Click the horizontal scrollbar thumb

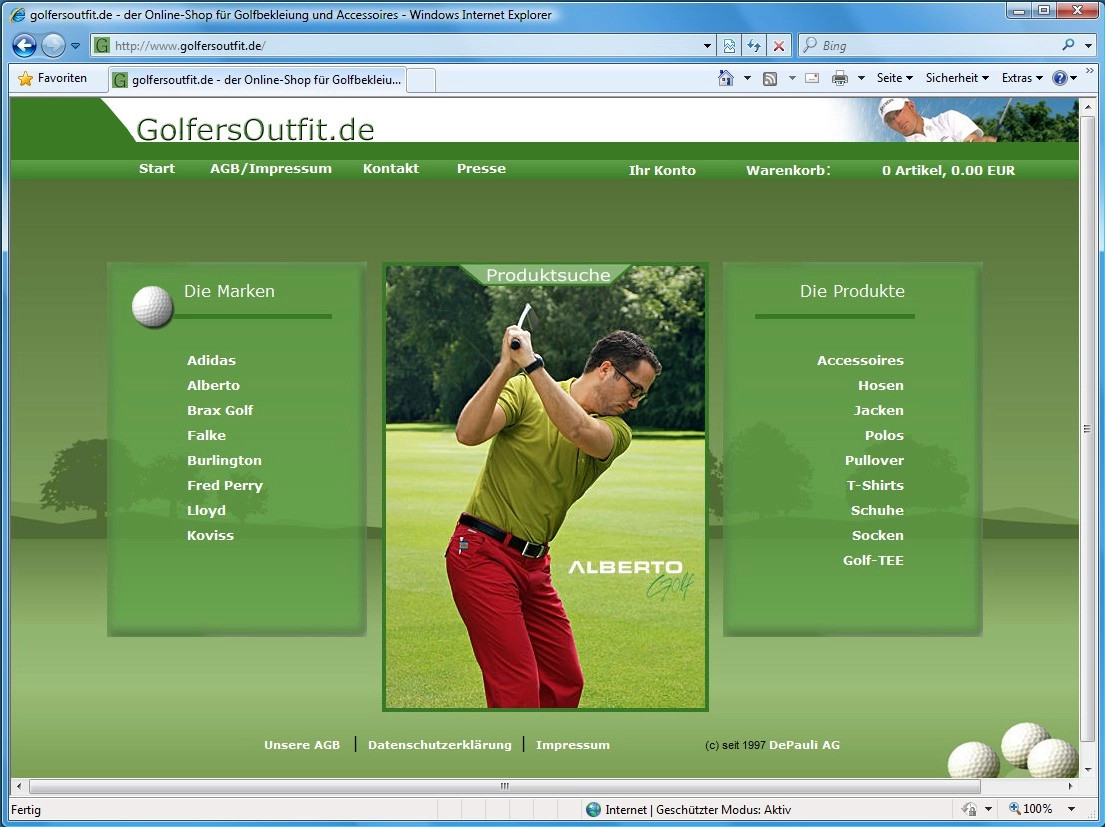505,786
